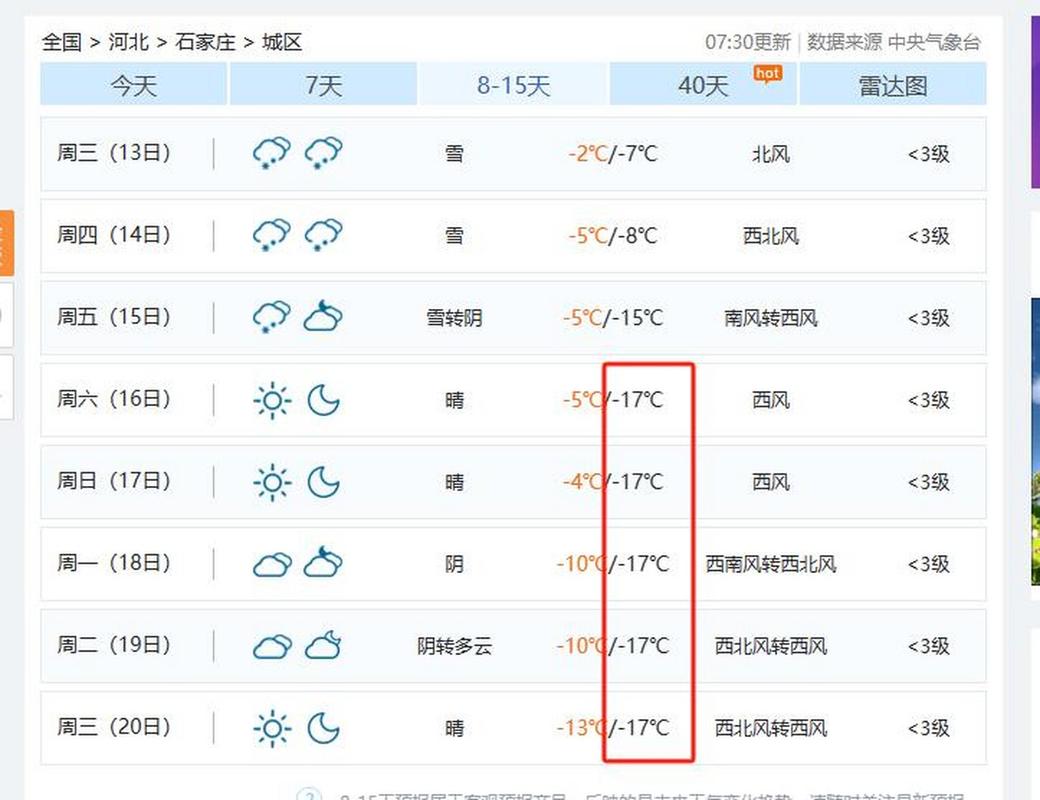Click the partly cloudy night icon for 周二 (19日)
This screenshot has height=800, width=1040.
(324, 645)
